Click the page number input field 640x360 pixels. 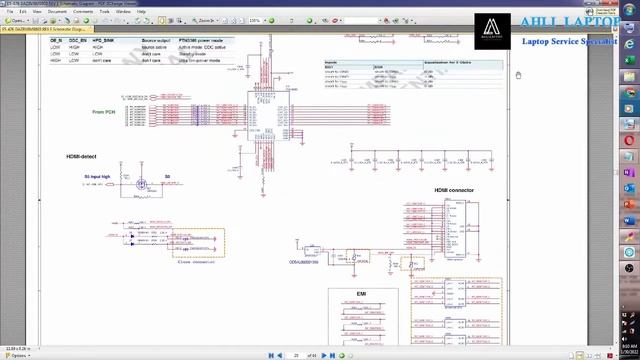pos(296,356)
